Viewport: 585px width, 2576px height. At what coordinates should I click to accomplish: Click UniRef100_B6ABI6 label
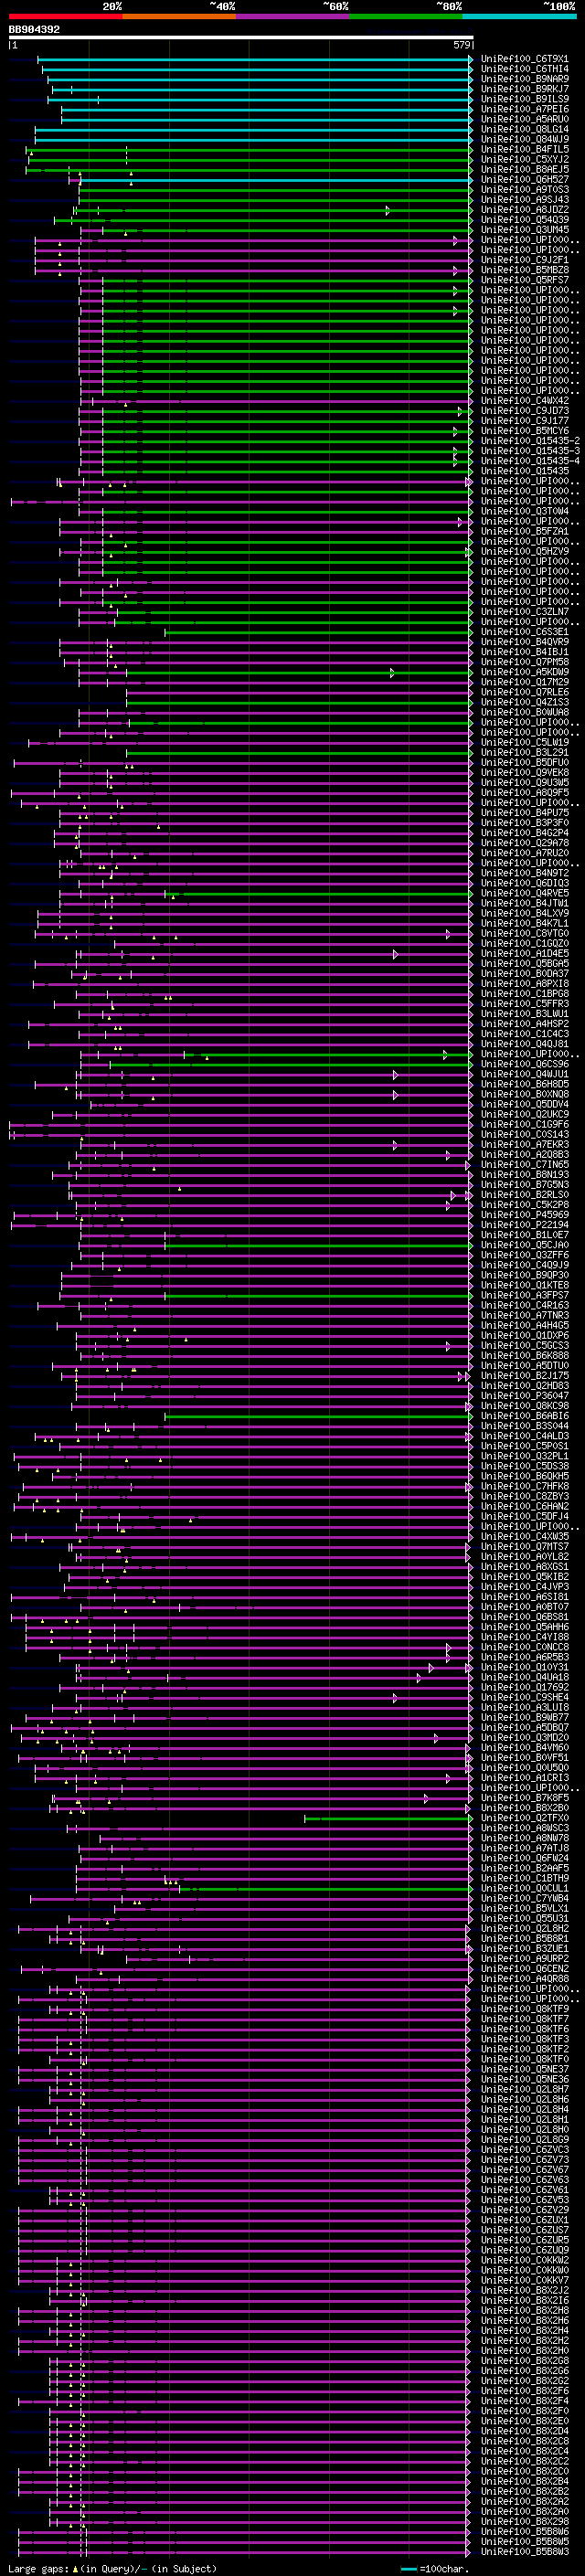[524, 1416]
